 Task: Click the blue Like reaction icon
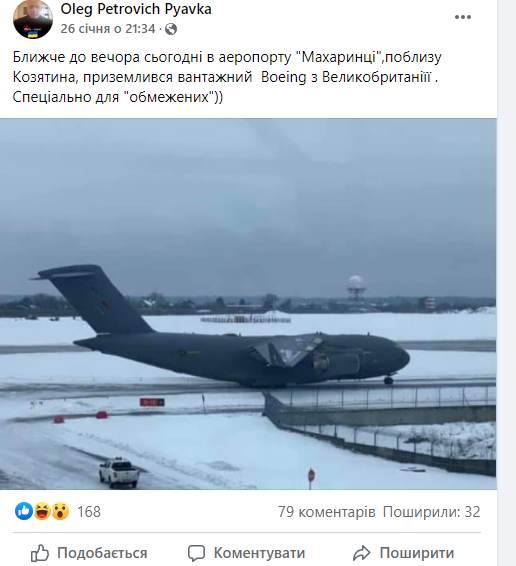[24, 511]
